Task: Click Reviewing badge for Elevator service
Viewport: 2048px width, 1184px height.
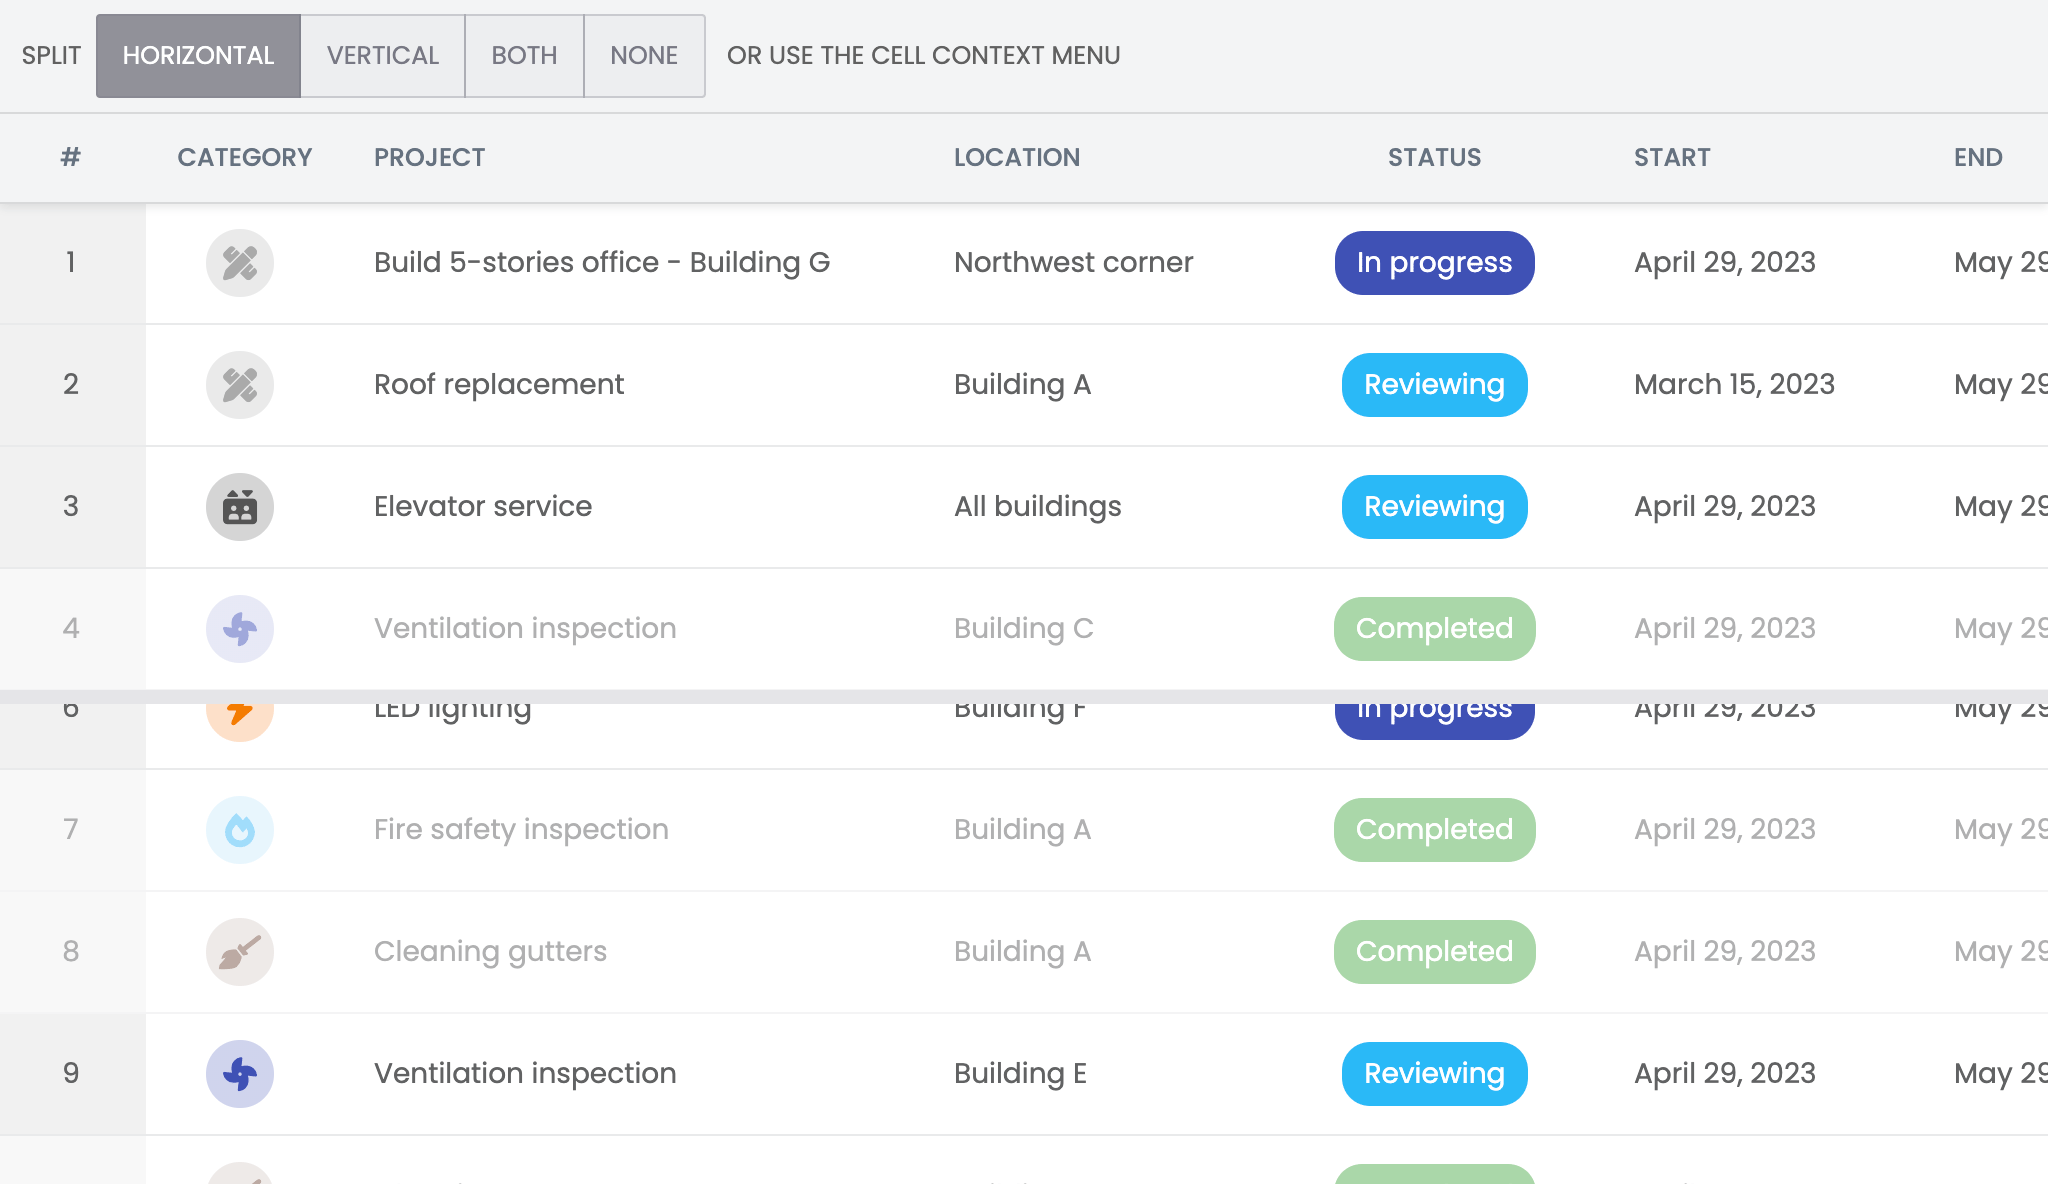Action: click(x=1435, y=507)
